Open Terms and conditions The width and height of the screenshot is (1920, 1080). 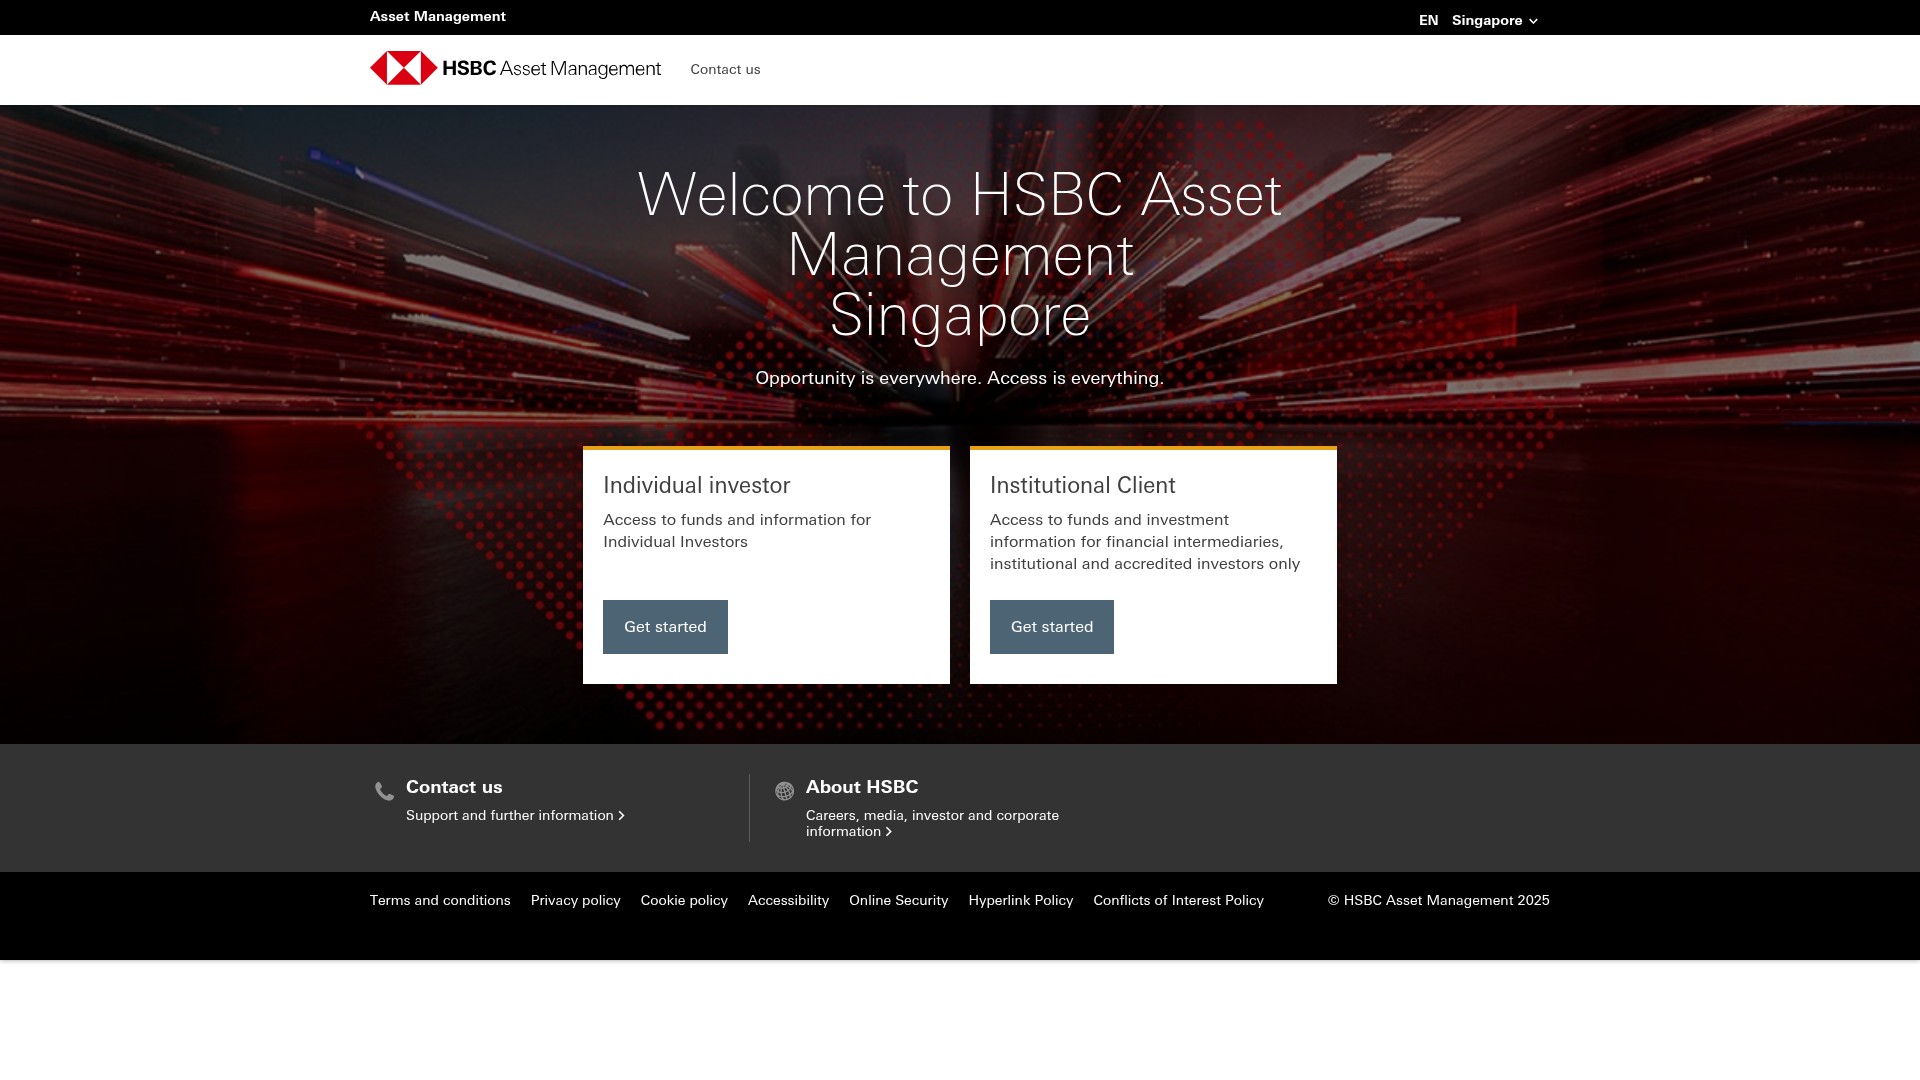click(x=440, y=900)
